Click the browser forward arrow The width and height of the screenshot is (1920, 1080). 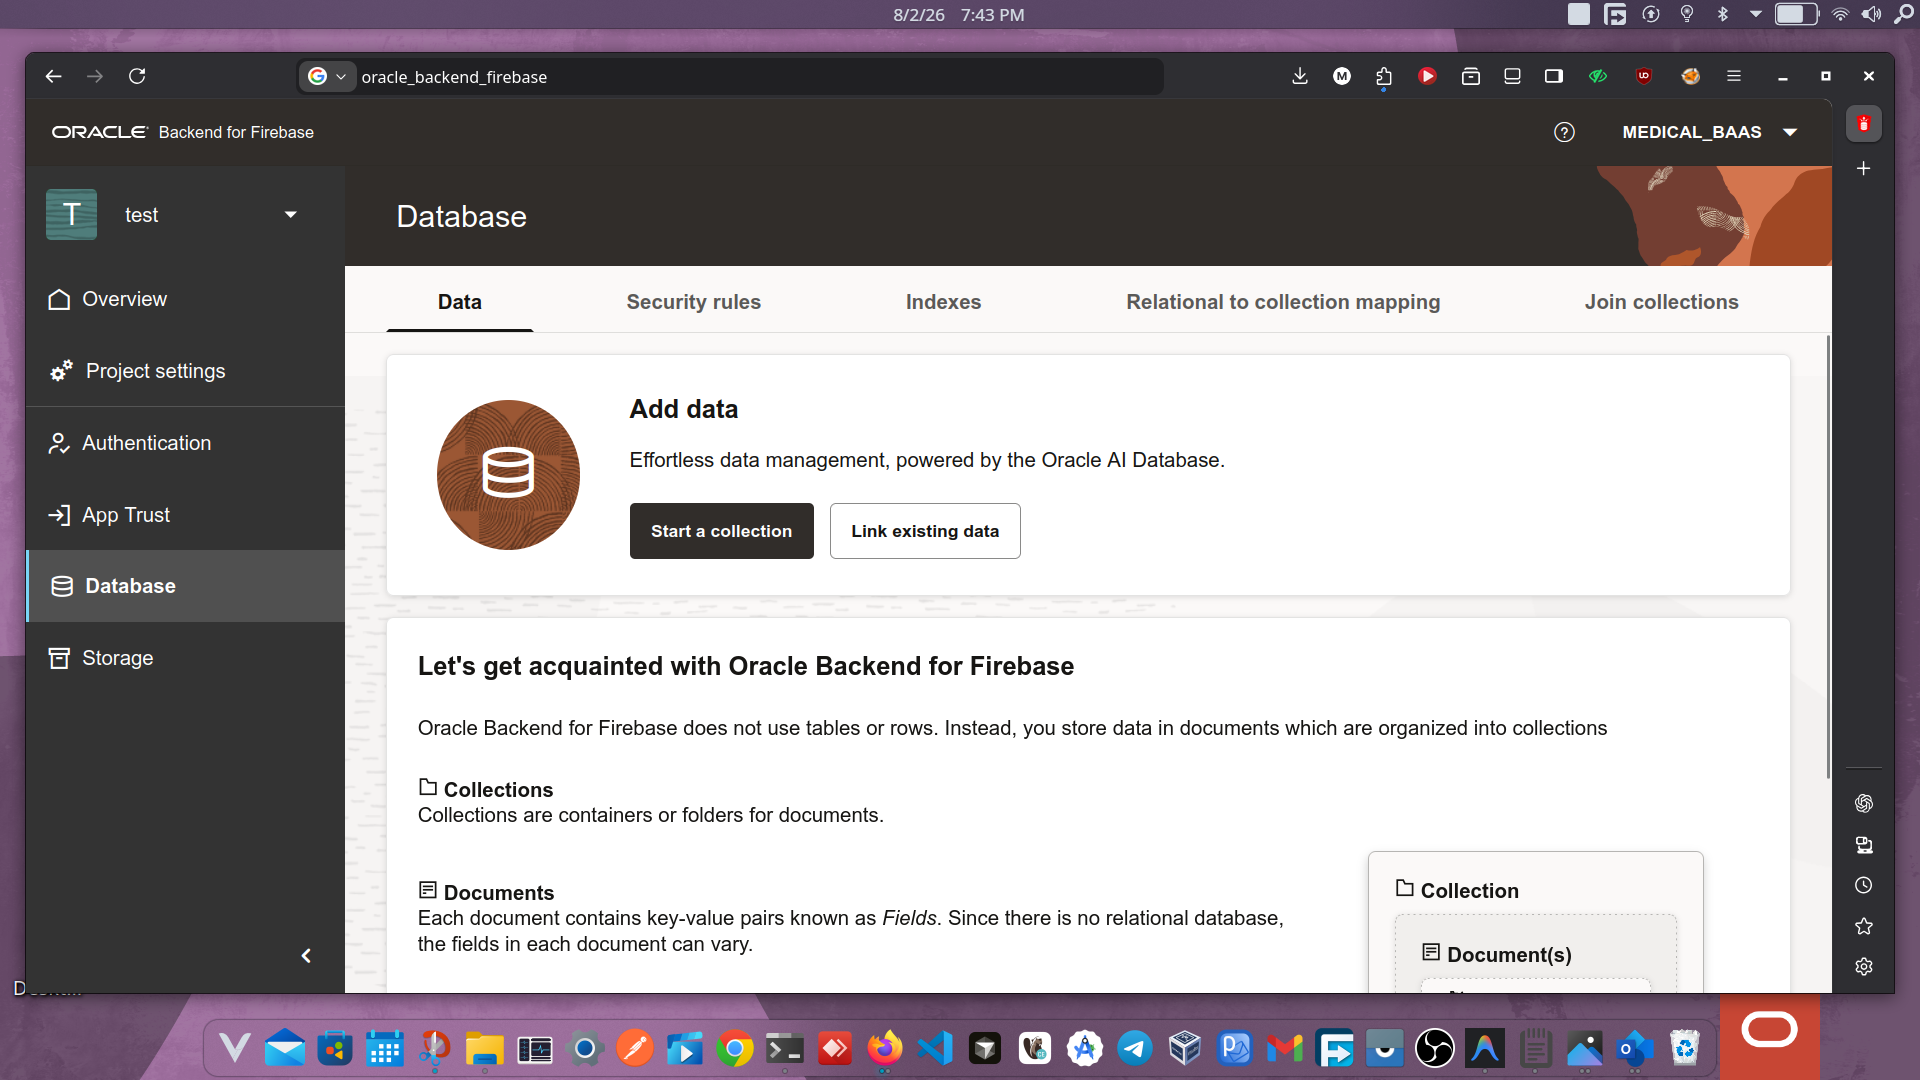[95, 76]
